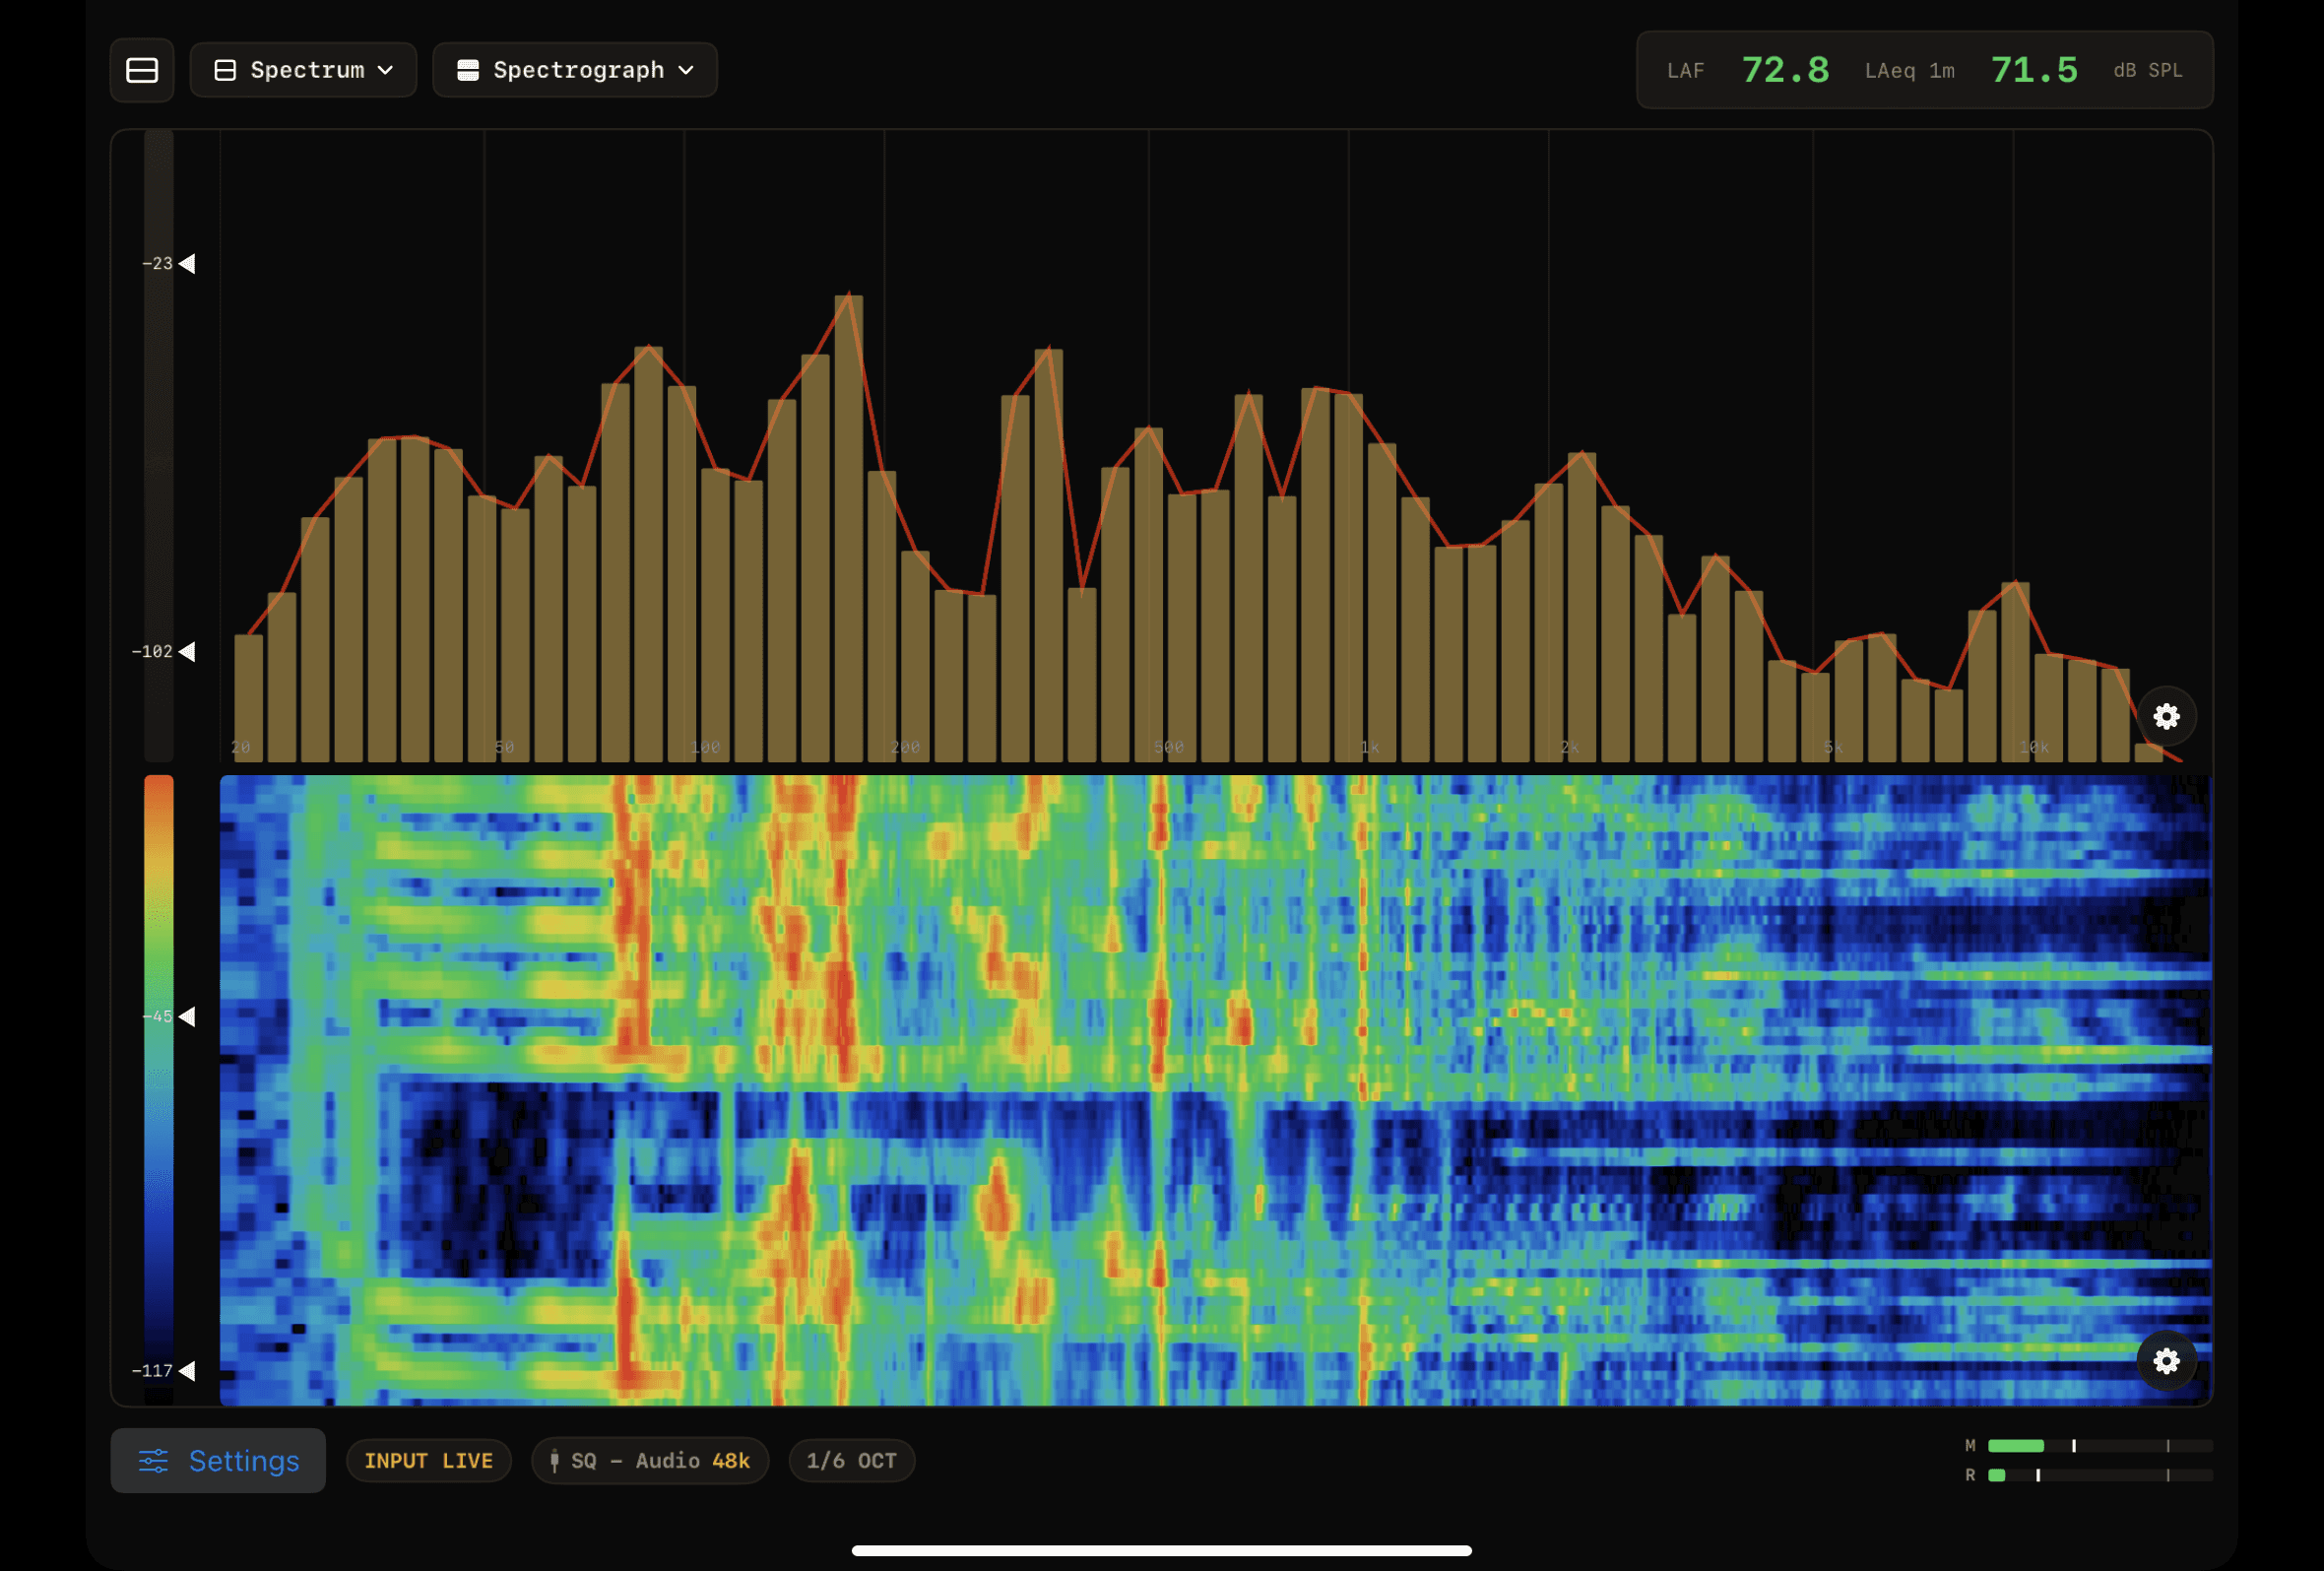Click the dB SPL unit label
Viewport: 2324px width, 1571px height.
pyautogui.click(x=2147, y=71)
